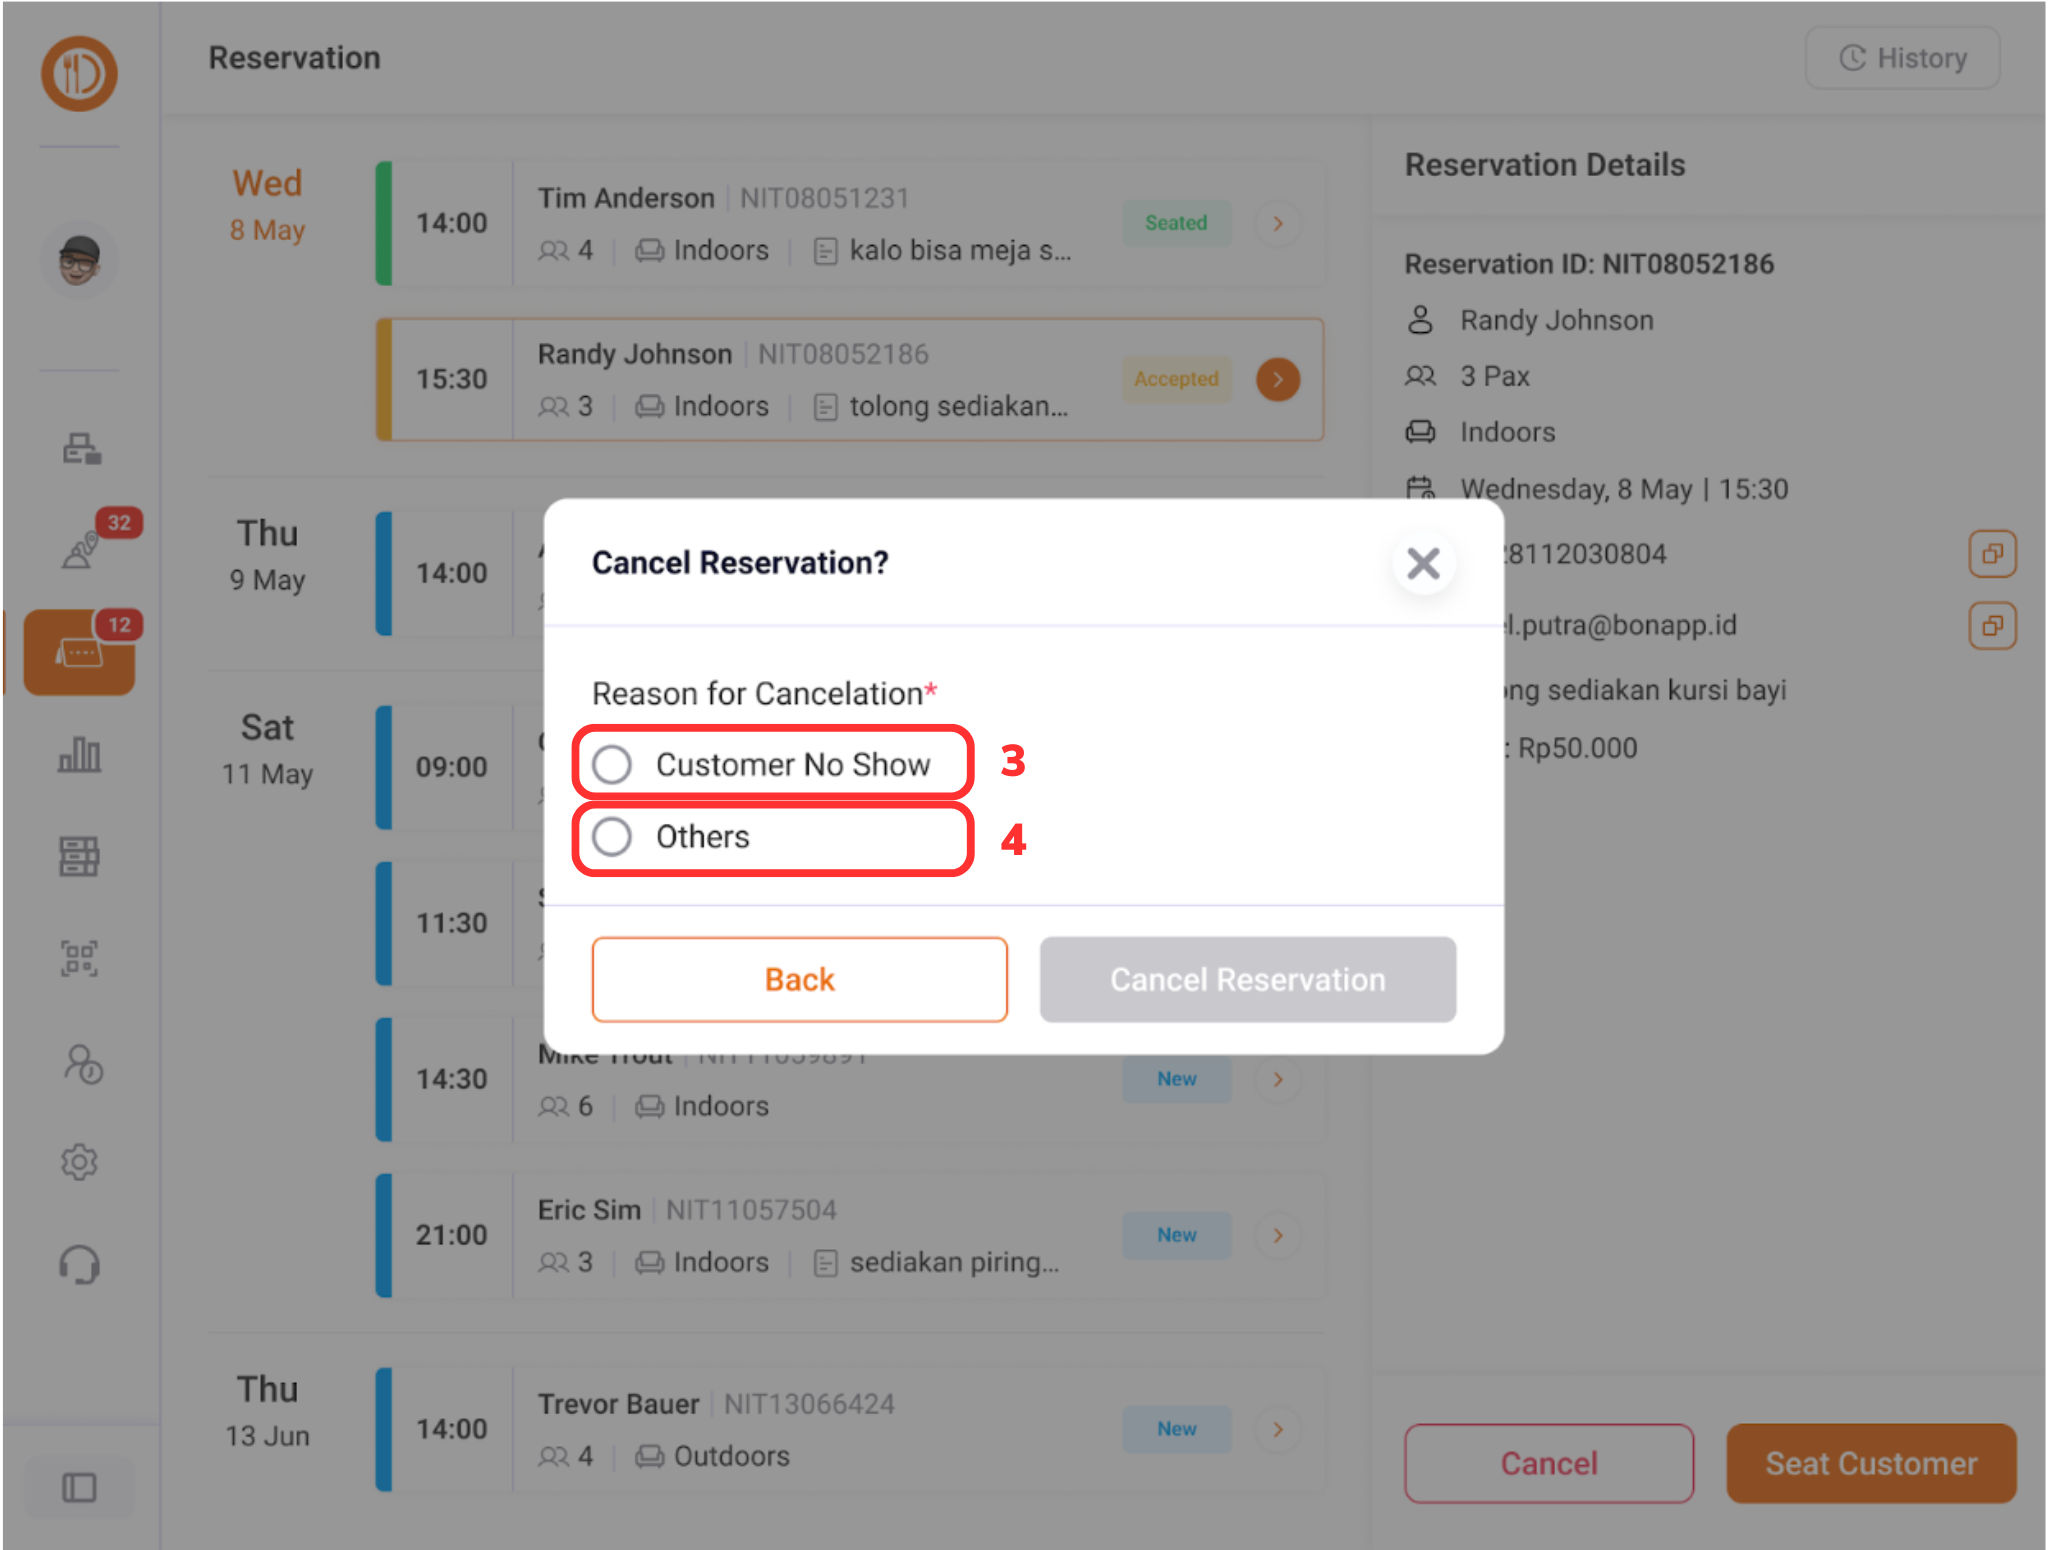
Task: Open the reservation icon with badge 12
Action: tap(80, 652)
